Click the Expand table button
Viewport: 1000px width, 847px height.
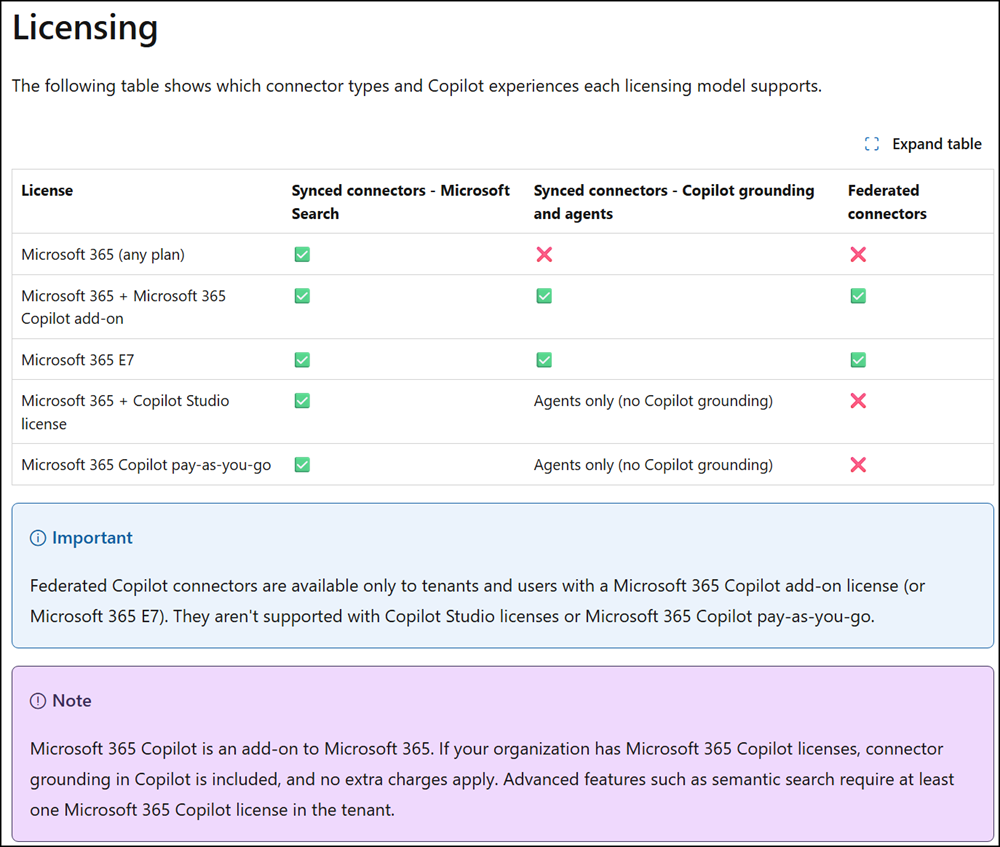[x=922, y=144]
